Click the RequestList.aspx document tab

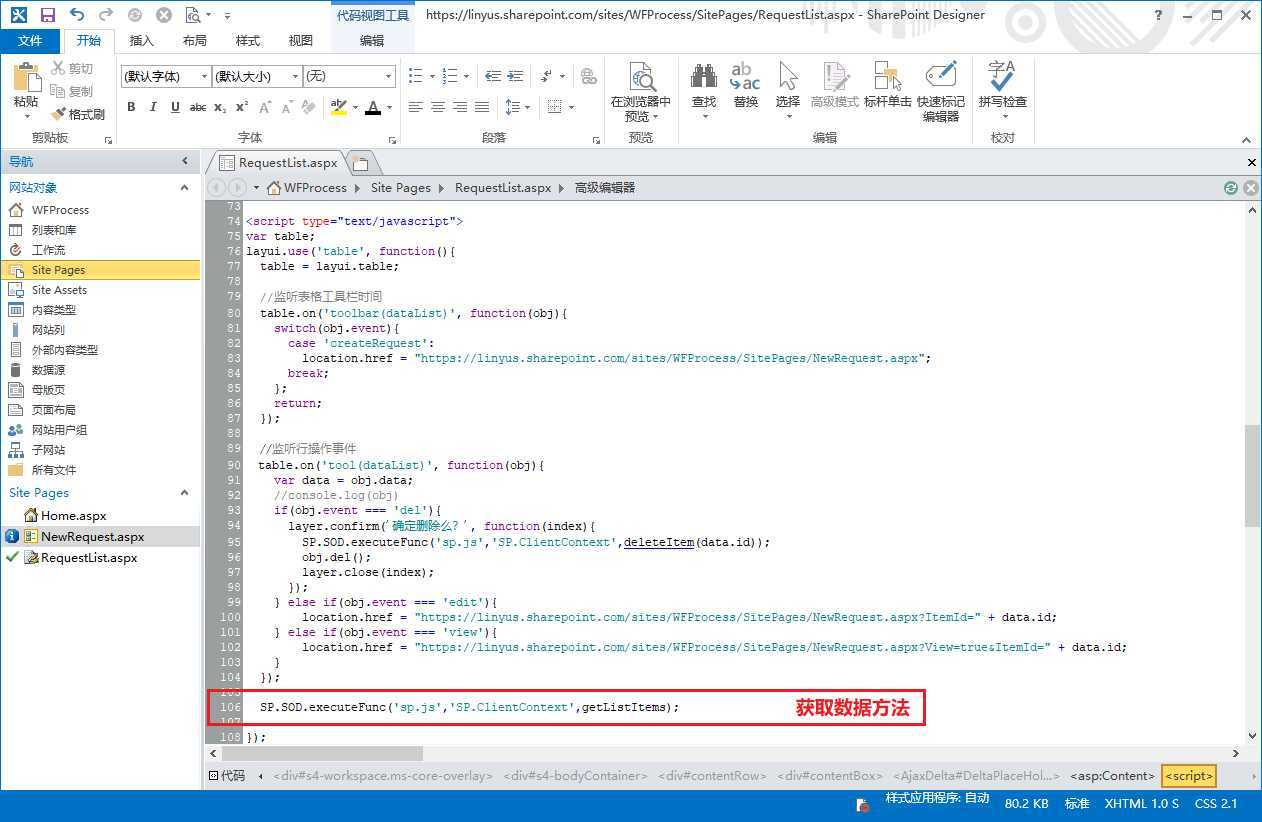coord(279,163)
